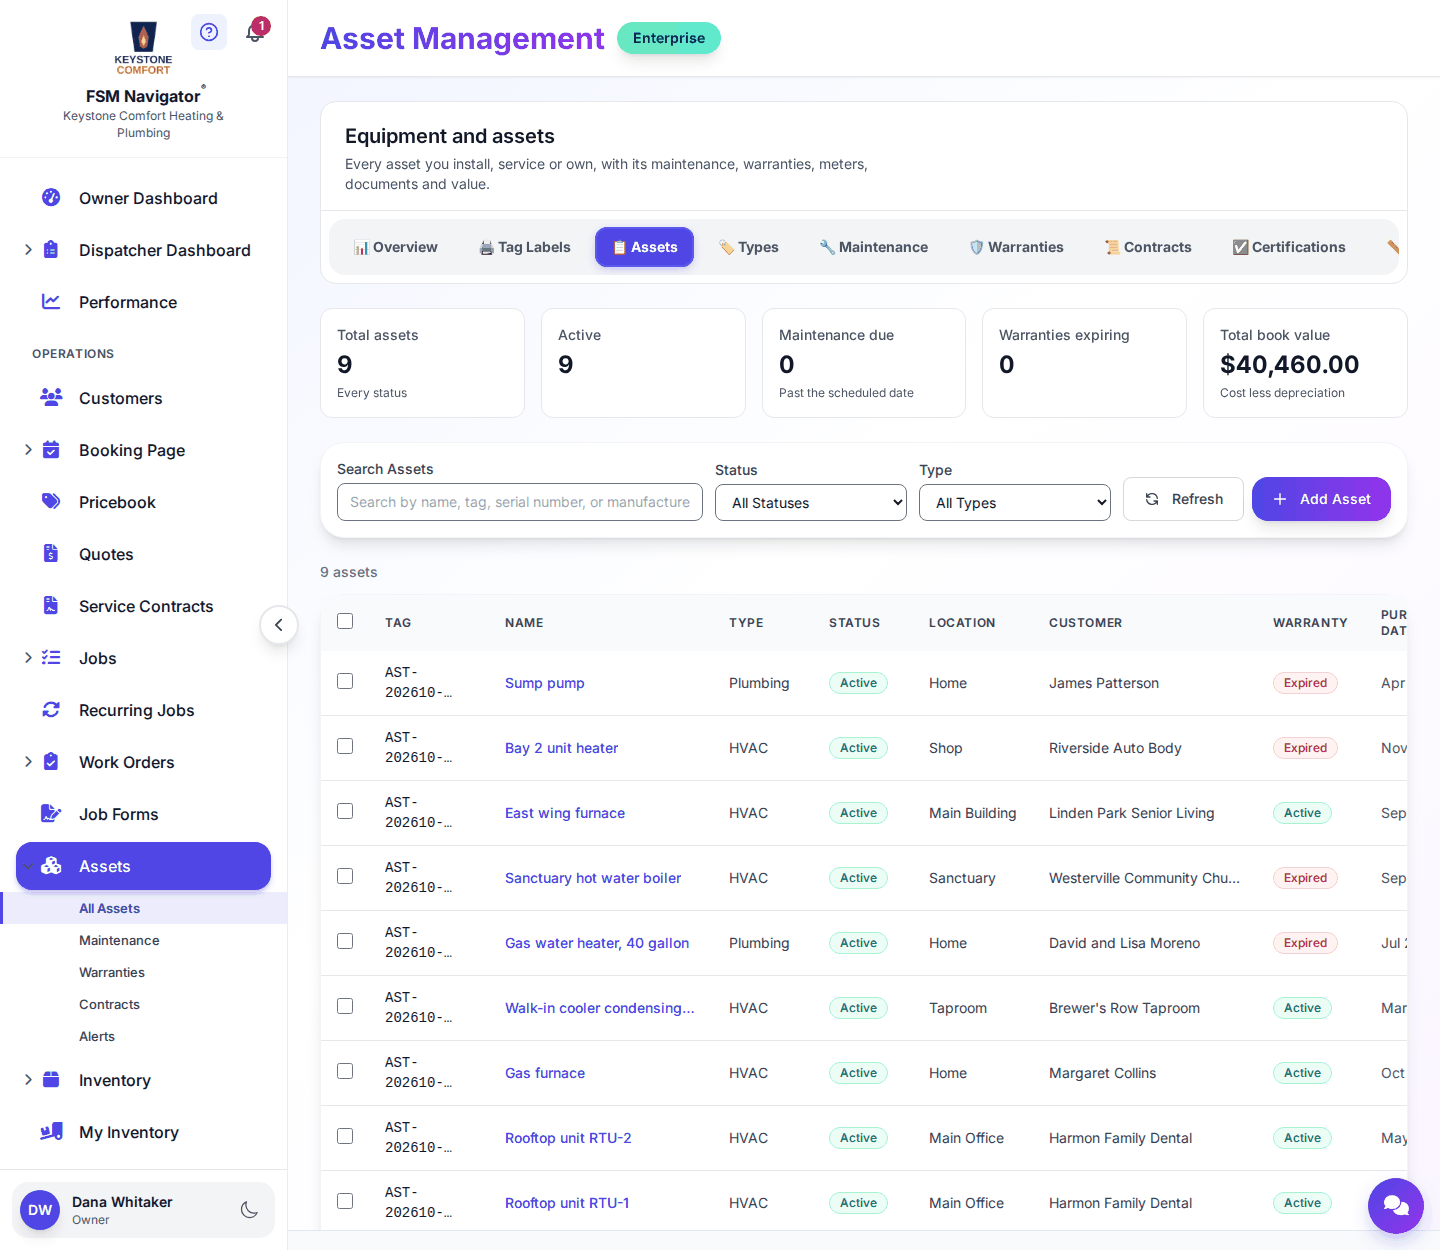This screenshot has height=1250, width=1440.
Task: Check the Sump pump row checkbox
Action: [x=345, y=681]
